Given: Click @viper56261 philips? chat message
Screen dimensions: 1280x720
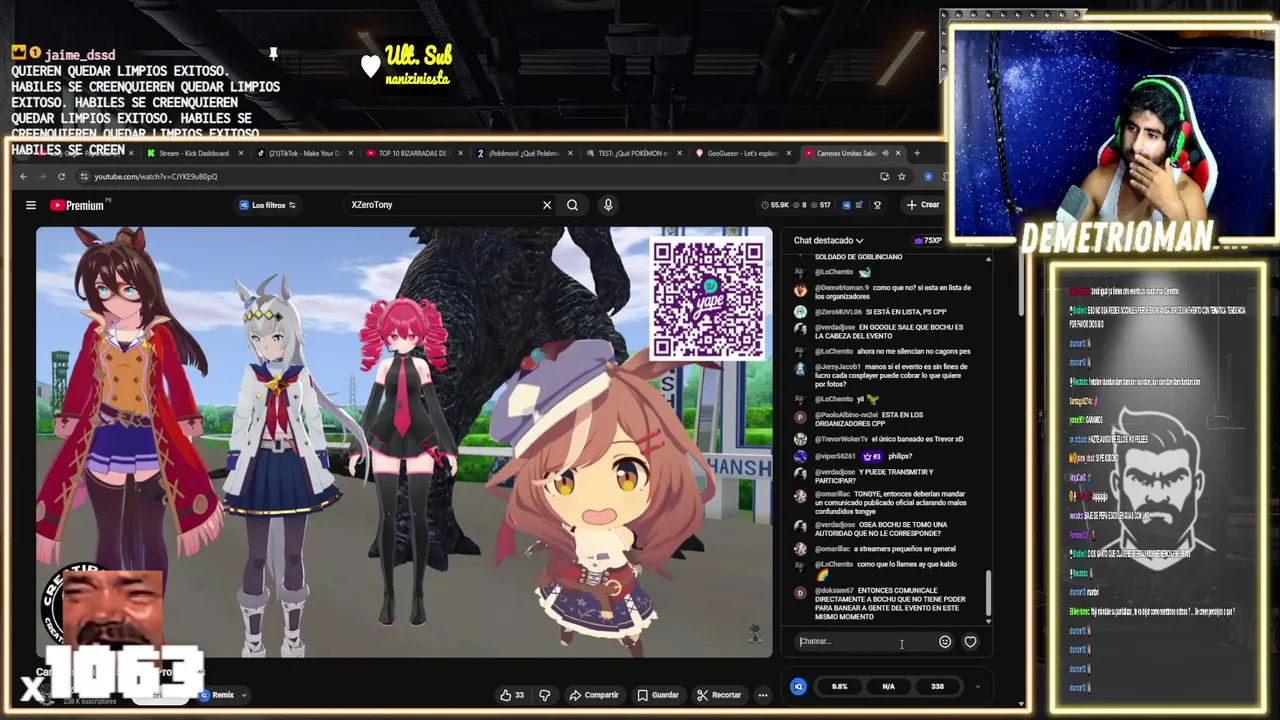Looking at the screenshot, I should pyautogui.click(x=855, y=456).
